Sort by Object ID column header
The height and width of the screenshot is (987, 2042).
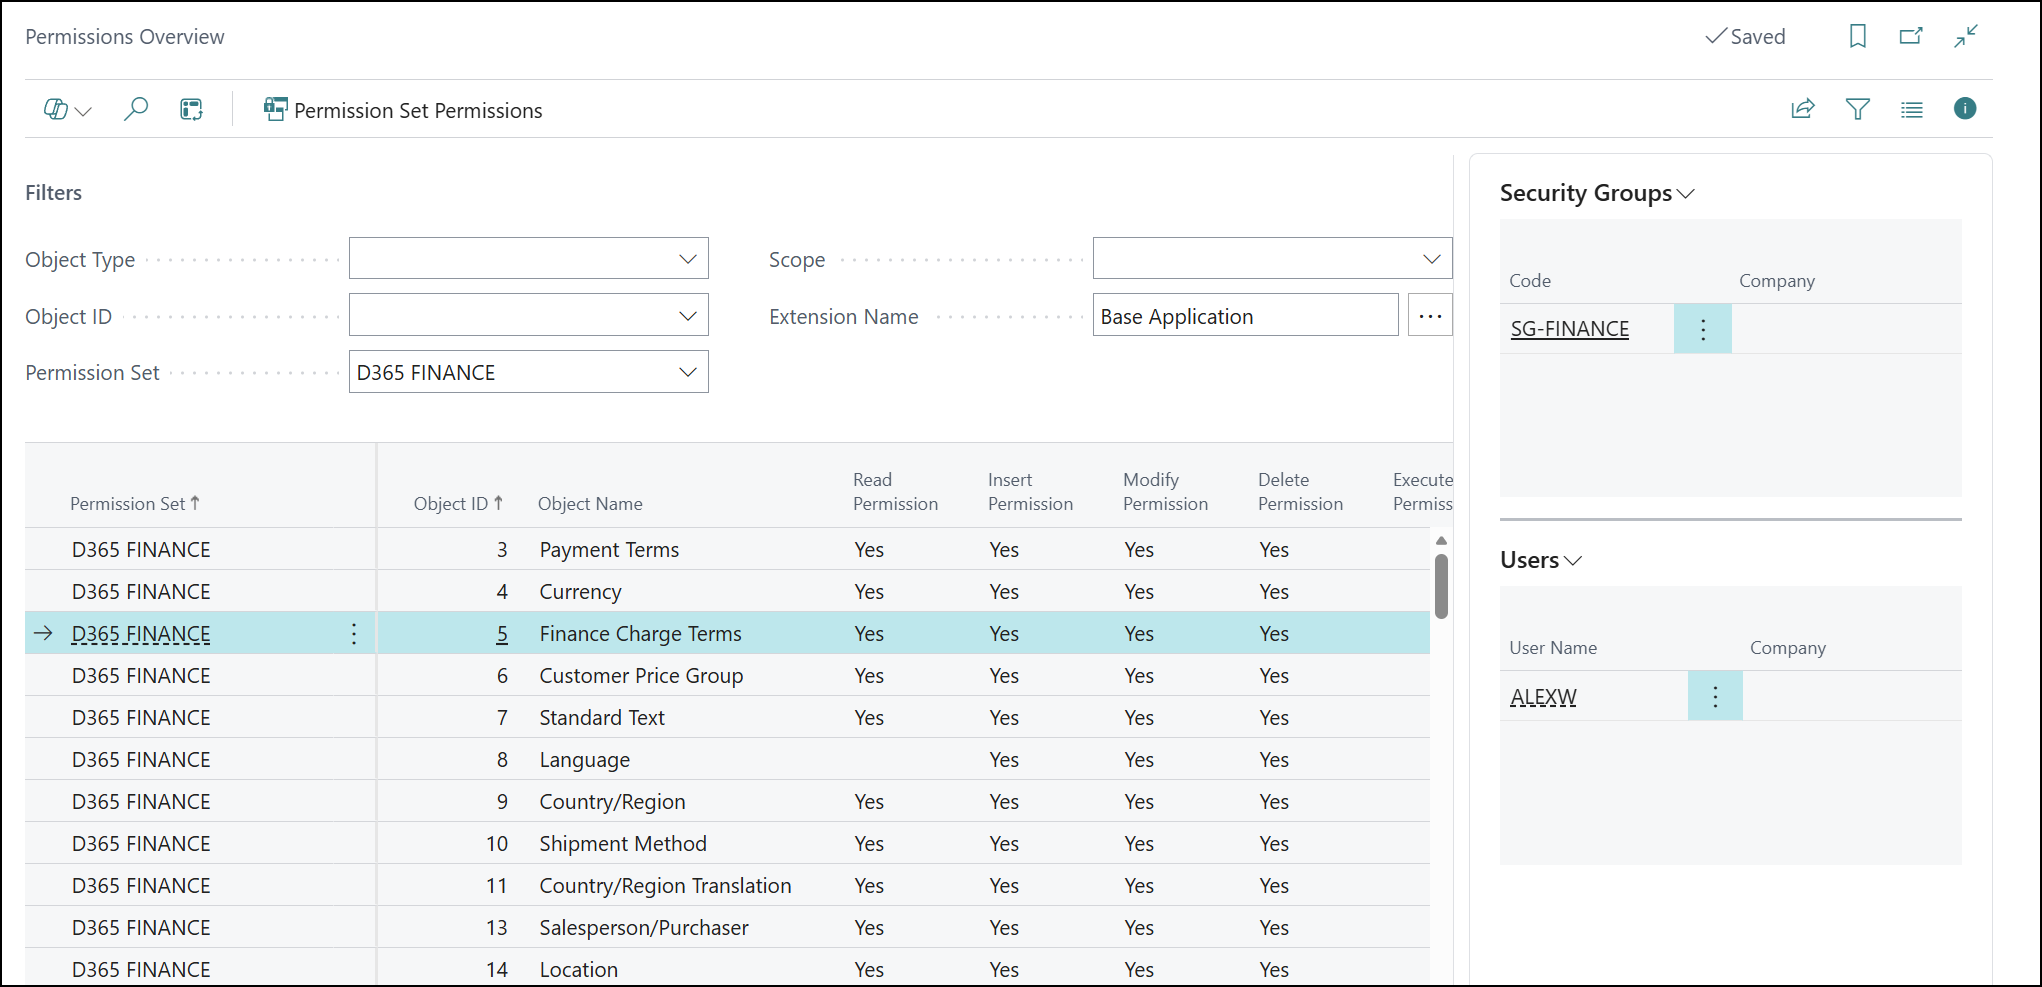458,504
